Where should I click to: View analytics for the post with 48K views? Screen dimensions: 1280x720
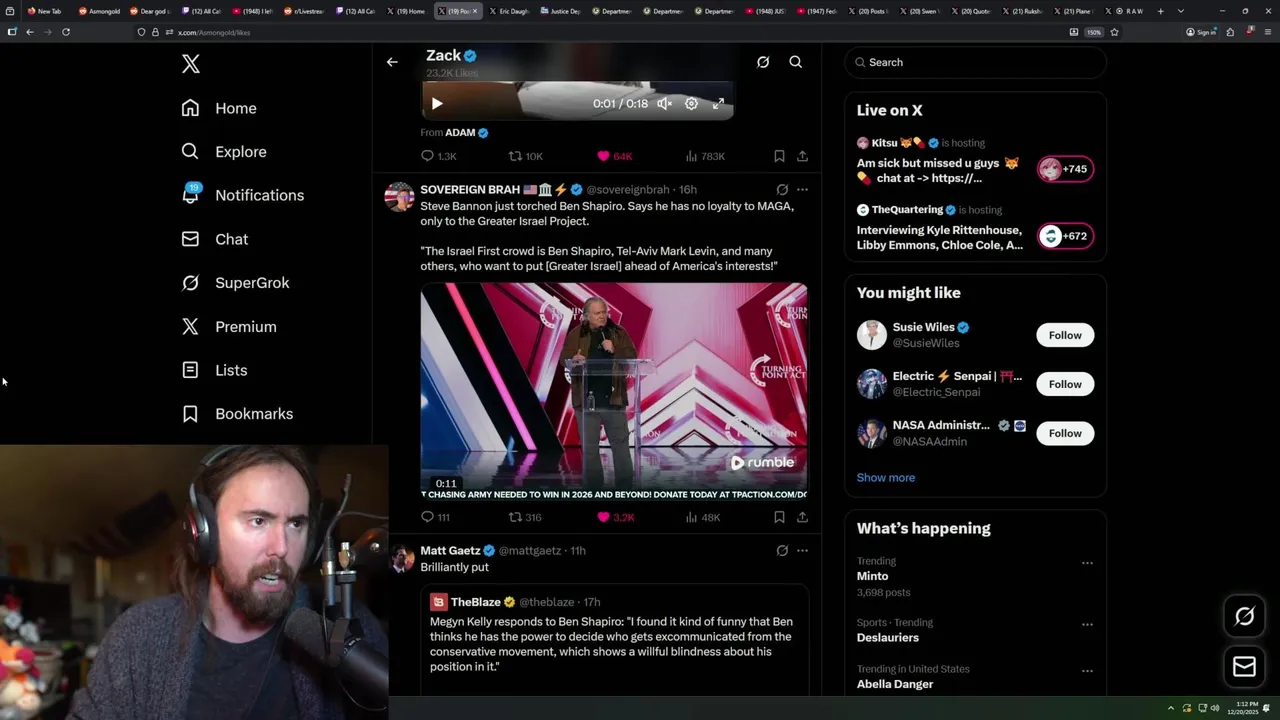pos(703,517)
